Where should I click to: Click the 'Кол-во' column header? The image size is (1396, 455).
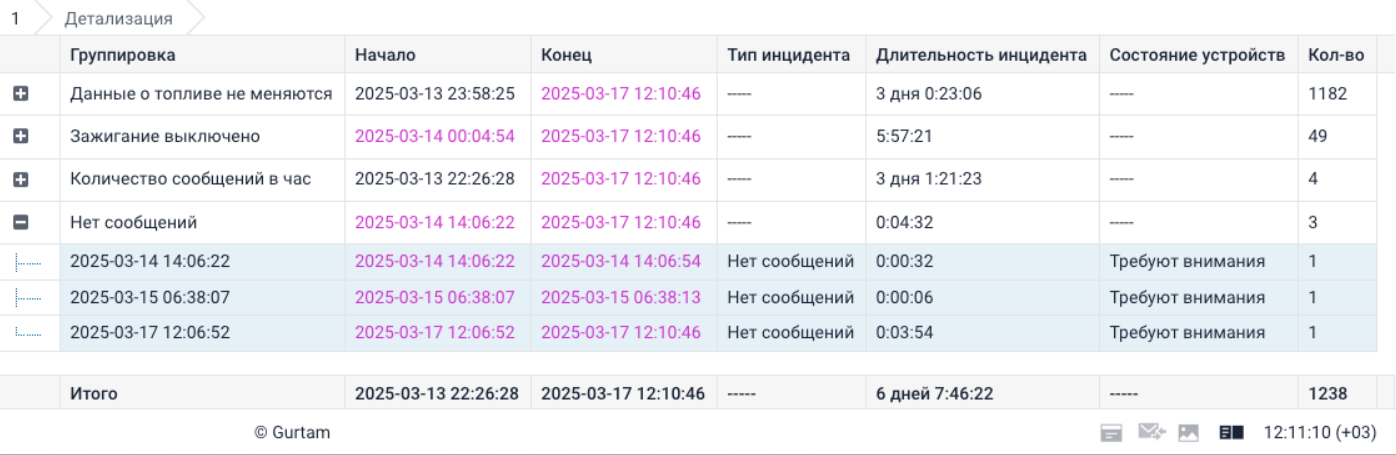click(x=1335, y=55)
